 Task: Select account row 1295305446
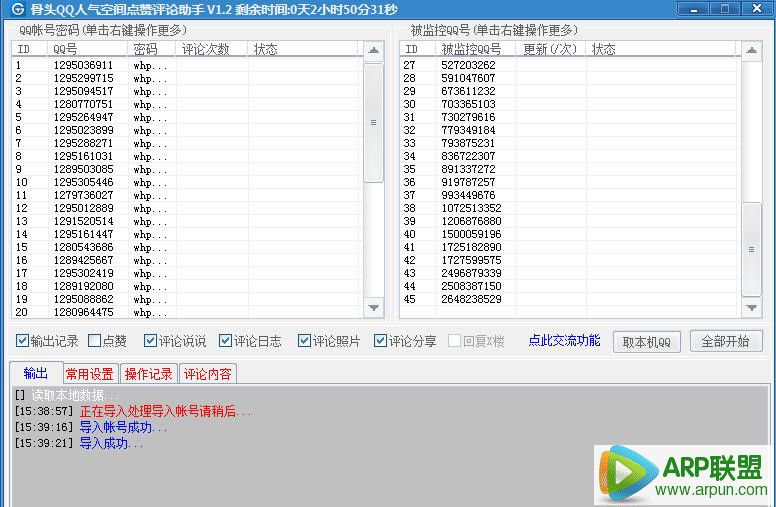188,182
